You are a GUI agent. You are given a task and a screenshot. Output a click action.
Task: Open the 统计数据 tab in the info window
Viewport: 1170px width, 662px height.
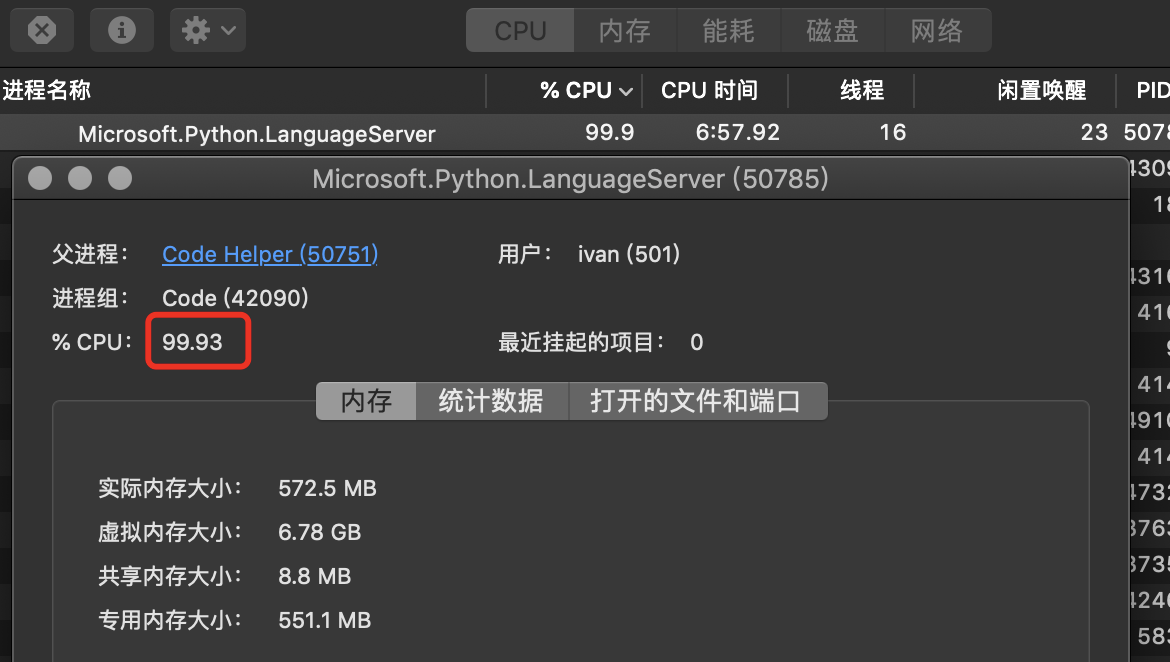tap(489, 401)
